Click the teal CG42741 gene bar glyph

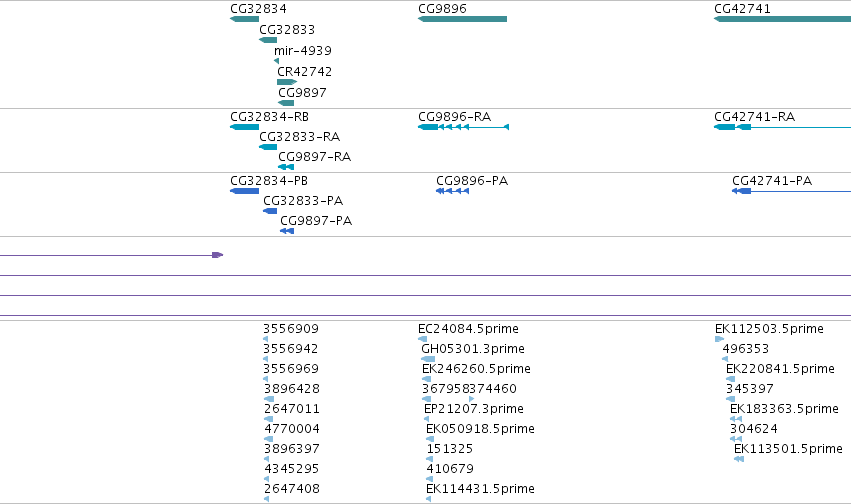(782, 19)
